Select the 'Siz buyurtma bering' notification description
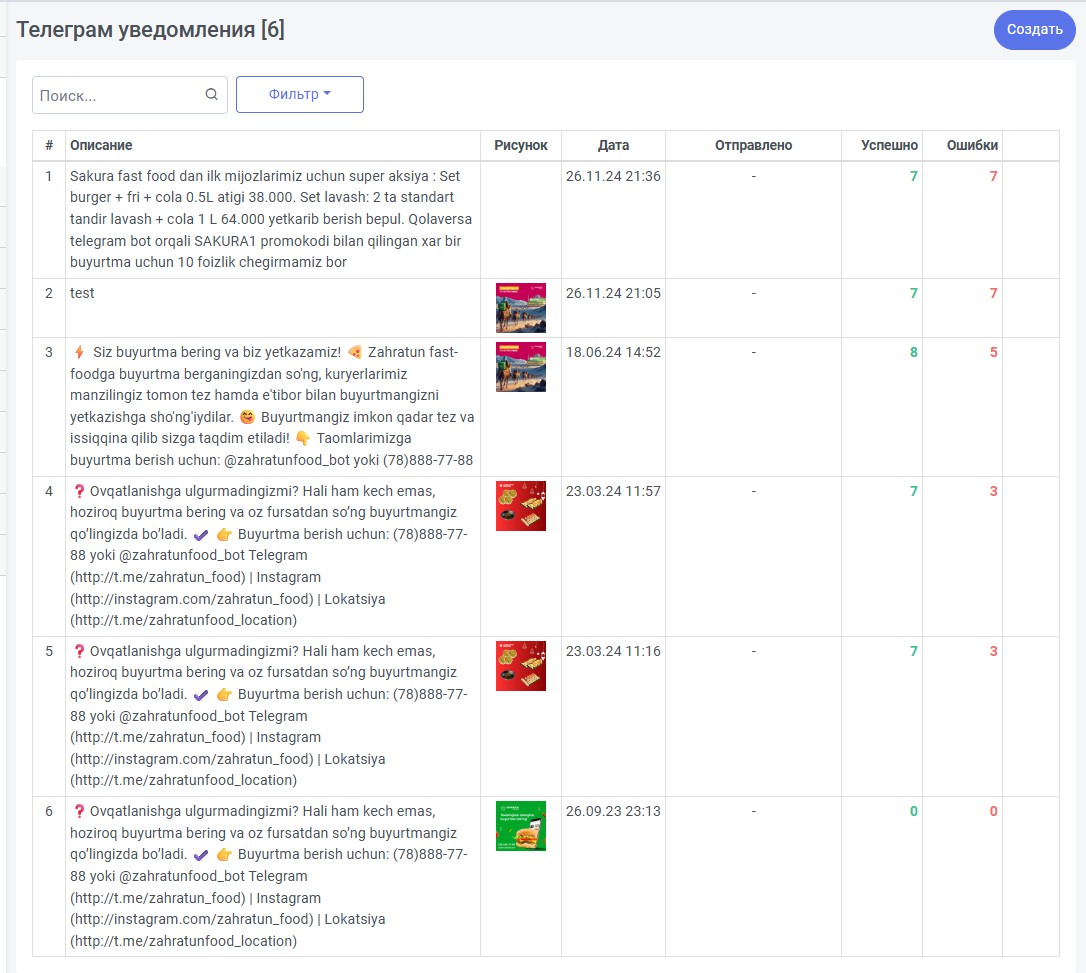Image resolution: width=1086 pixels, height=973 pixels. (x=272, y=406)
